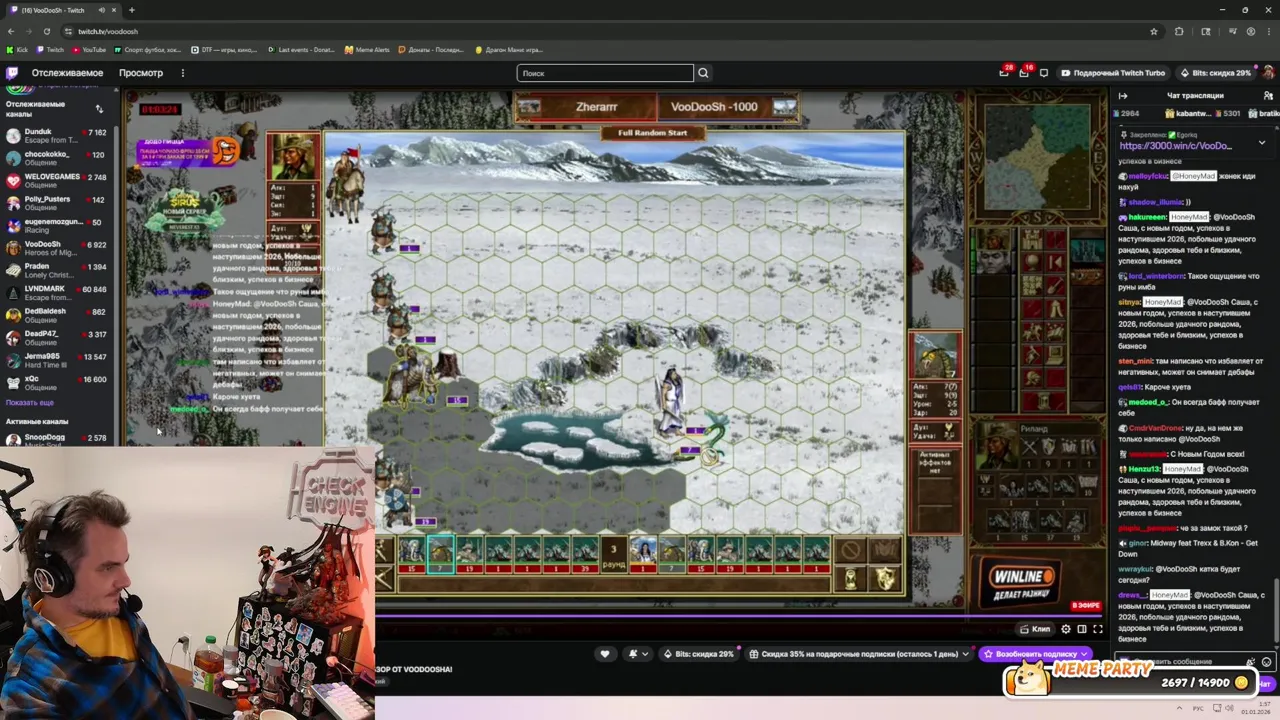Viewport: 1280px width, 720px height.
Task: Open Jerma985 channel in the sidebar
Action: coord(57,360)
